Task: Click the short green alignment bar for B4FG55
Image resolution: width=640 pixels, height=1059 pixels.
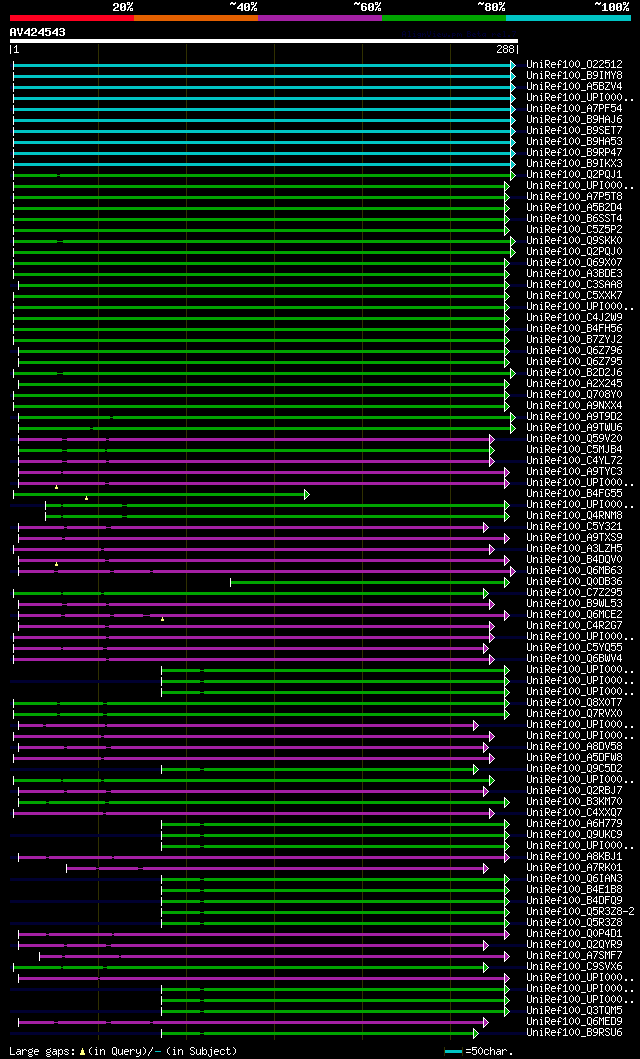Action: click(159, 494)
